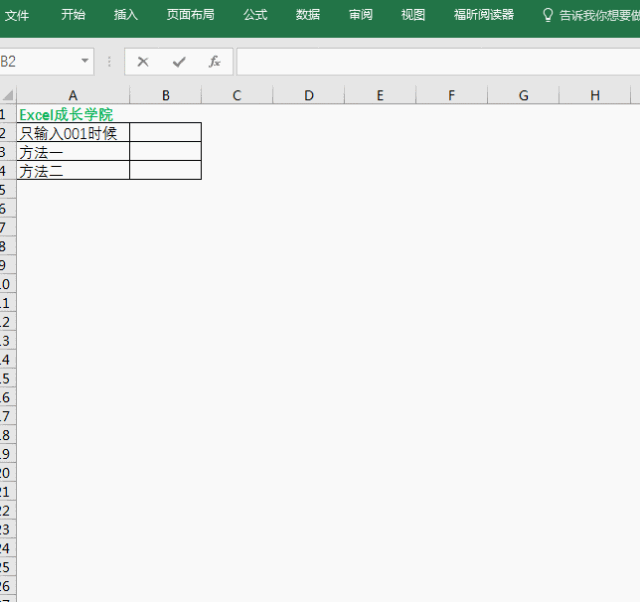Select cell containing 方法一
The image size is (640, 602).
point(73,151)
